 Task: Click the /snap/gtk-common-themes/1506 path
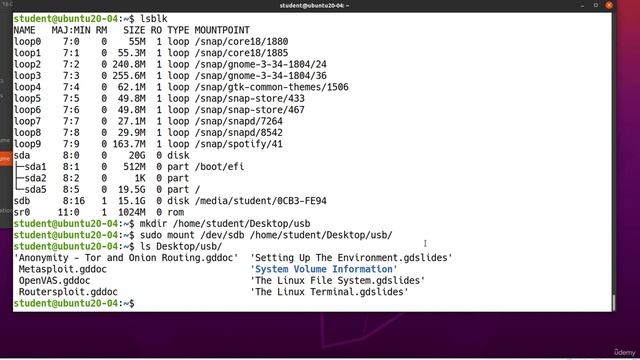pos(271,87)
